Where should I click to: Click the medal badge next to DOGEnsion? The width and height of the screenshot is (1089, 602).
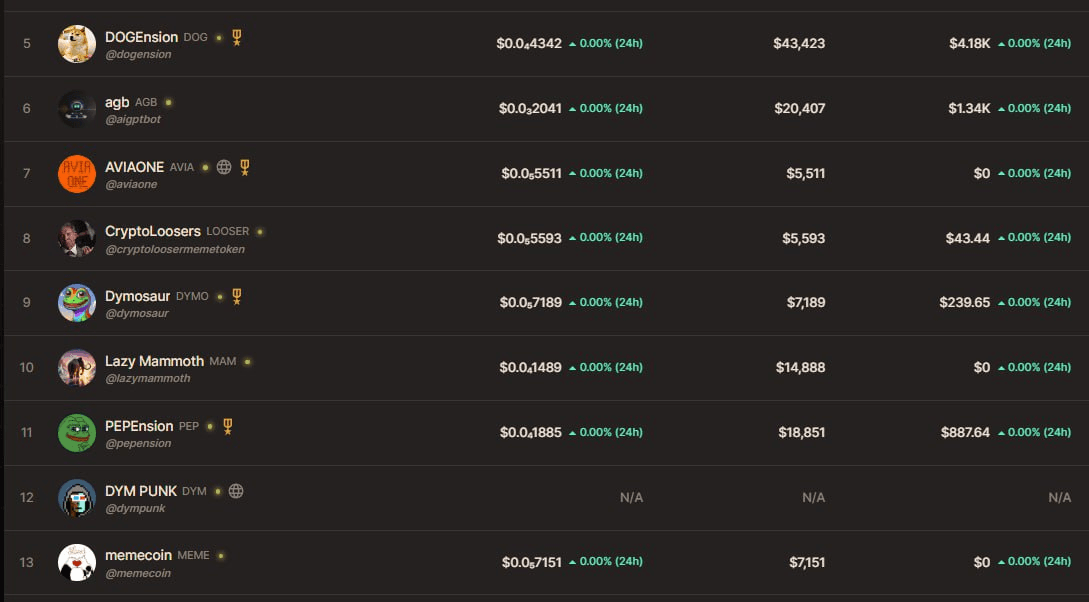click(x=237, y=38)
